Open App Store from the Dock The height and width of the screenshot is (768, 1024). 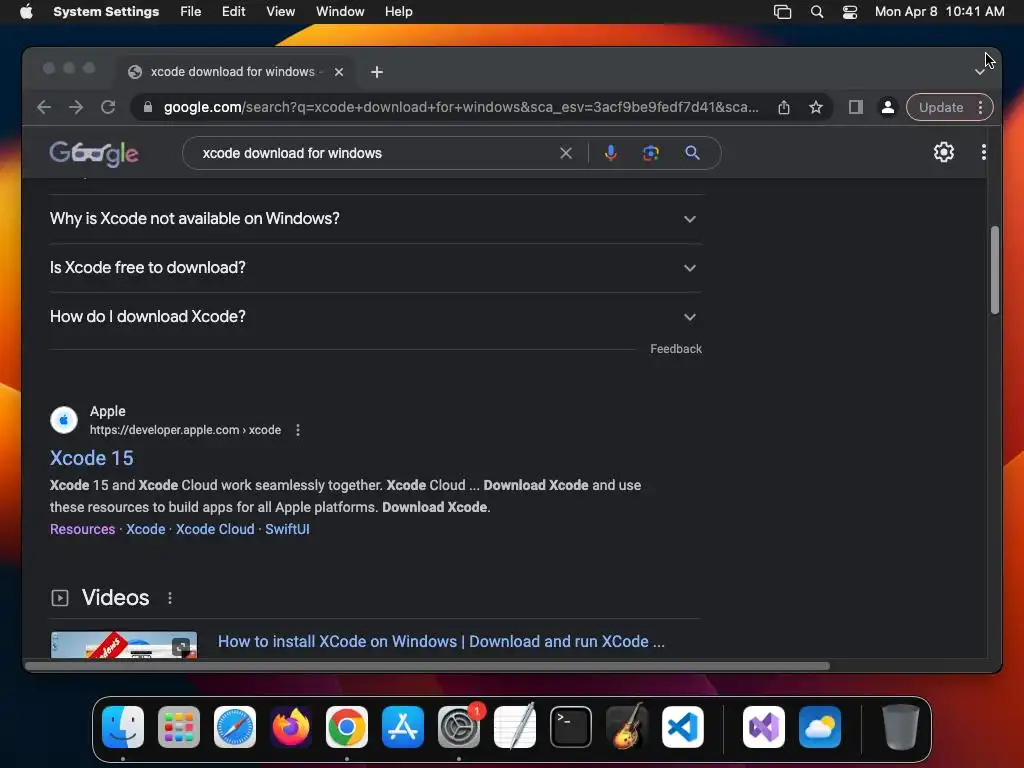(403, 727)
